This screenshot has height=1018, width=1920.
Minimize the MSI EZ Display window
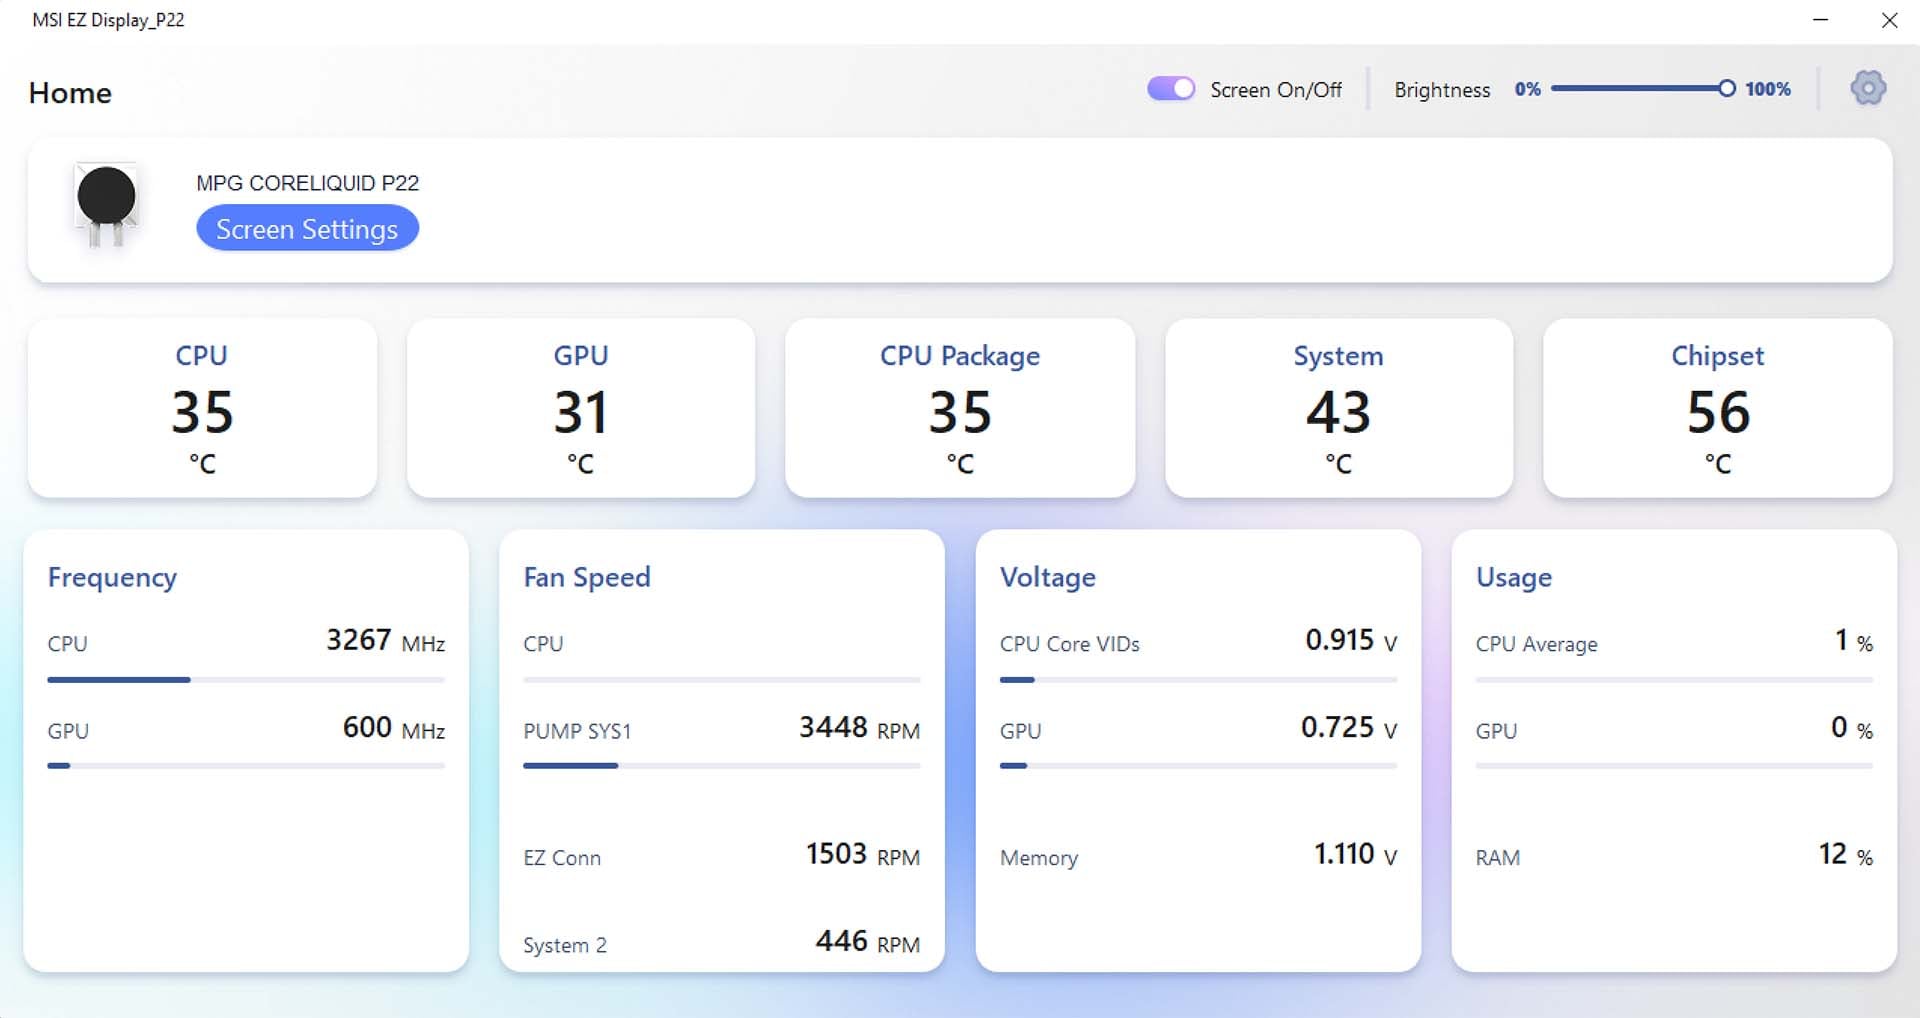click(1820, 20)
